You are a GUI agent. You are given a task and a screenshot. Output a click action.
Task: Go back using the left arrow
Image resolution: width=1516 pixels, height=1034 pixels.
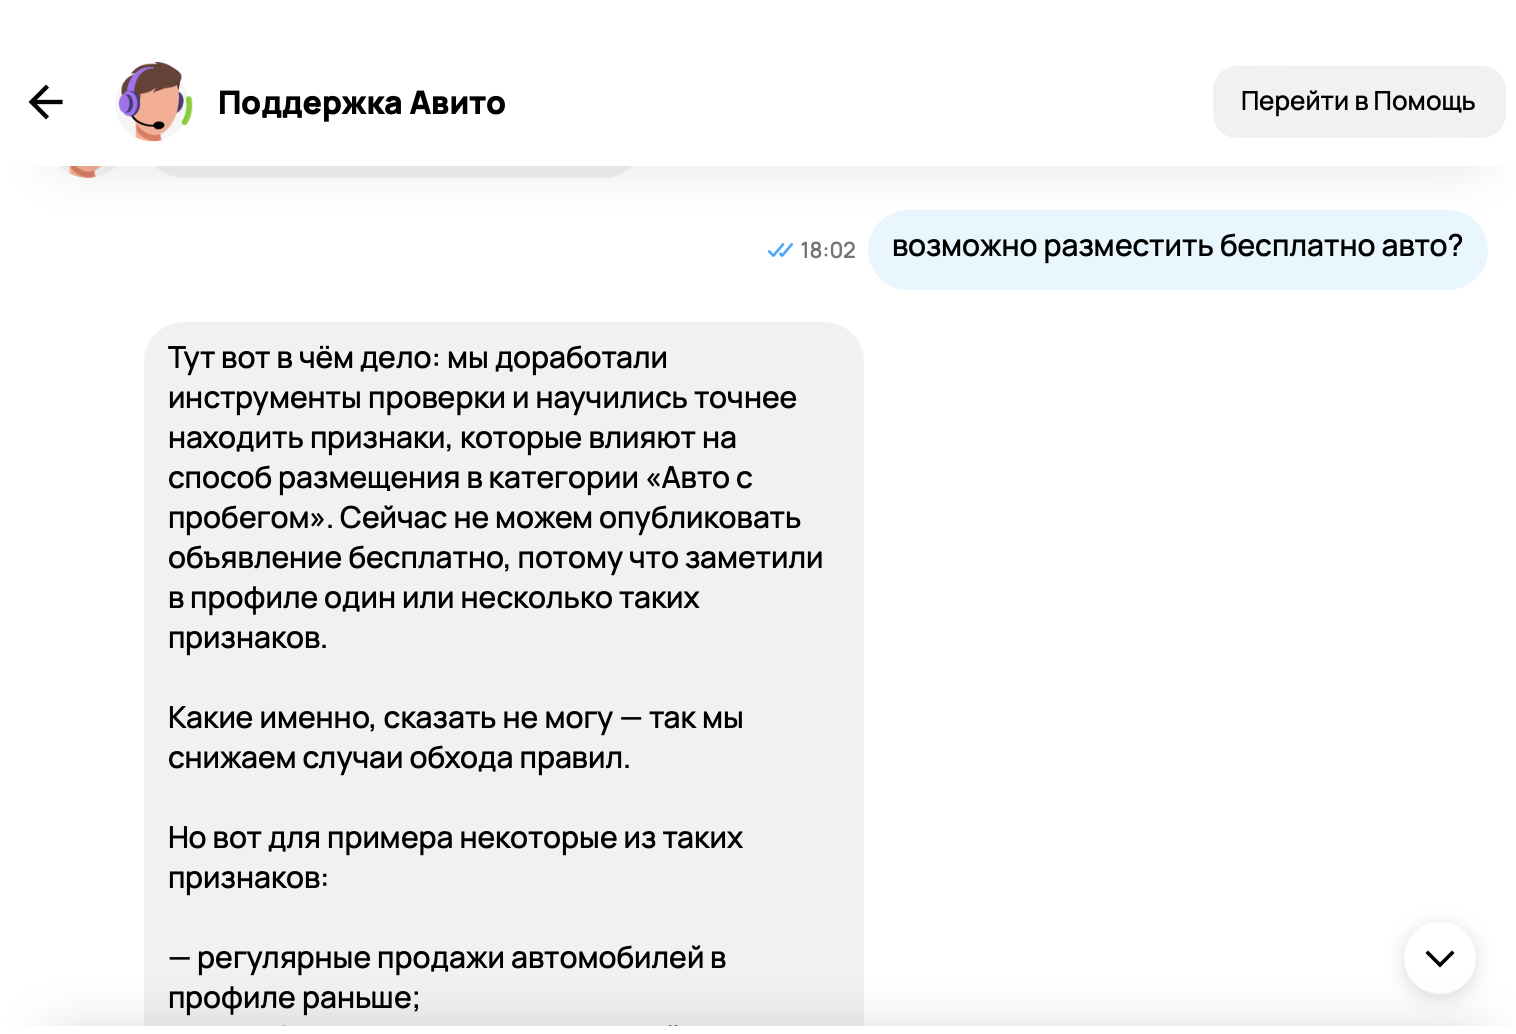click(46, 102)
